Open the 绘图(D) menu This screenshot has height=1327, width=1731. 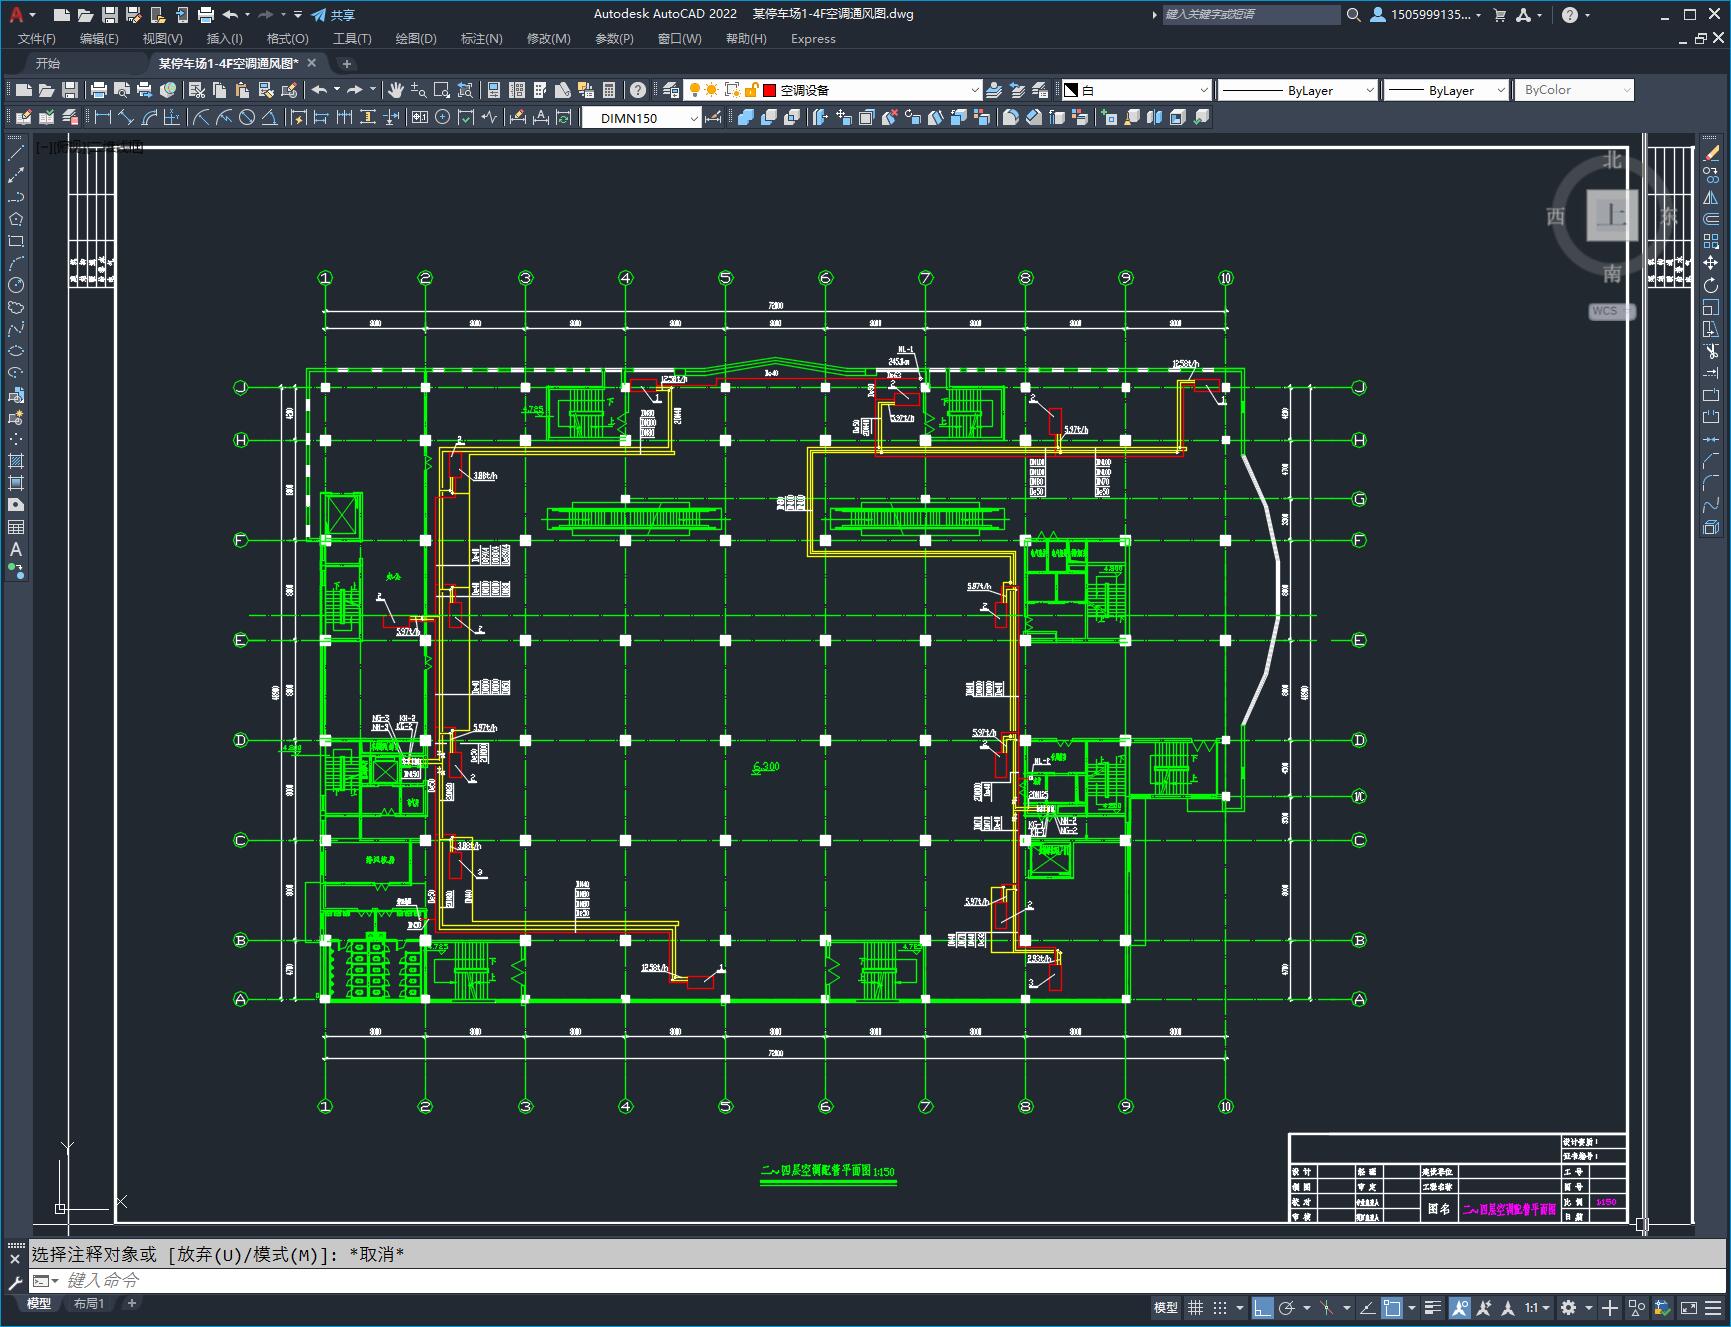pos(416,39)
